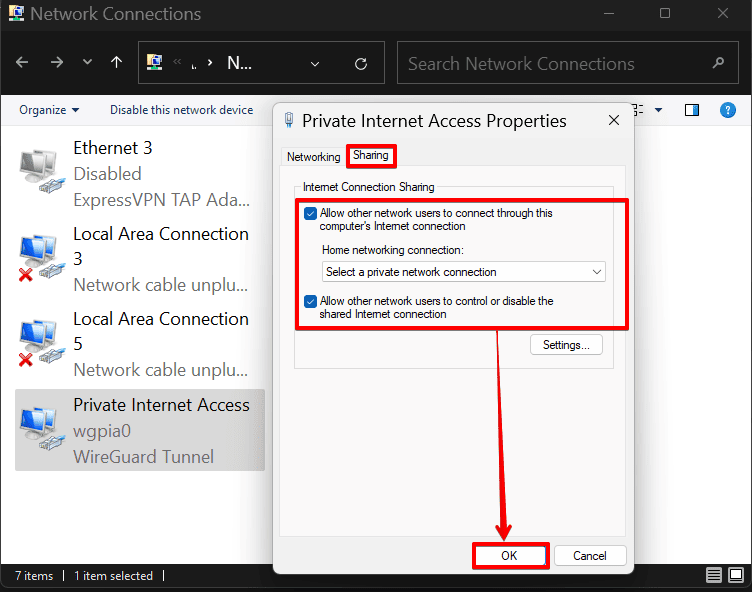
Task: Toggle the preview pane icon
Action: (x=692, y=110)
